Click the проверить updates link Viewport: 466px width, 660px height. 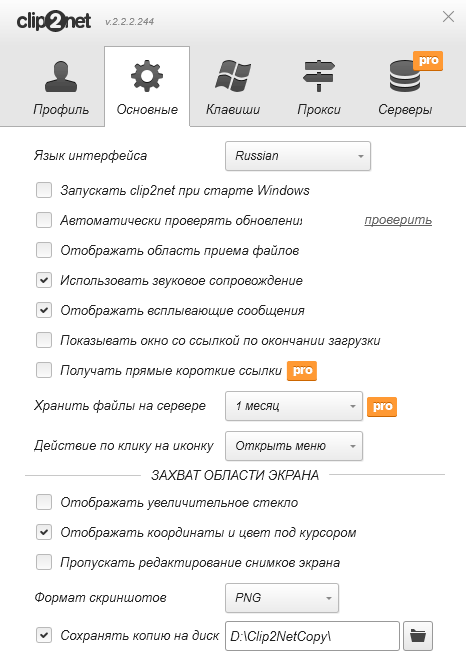click(398, 220)
